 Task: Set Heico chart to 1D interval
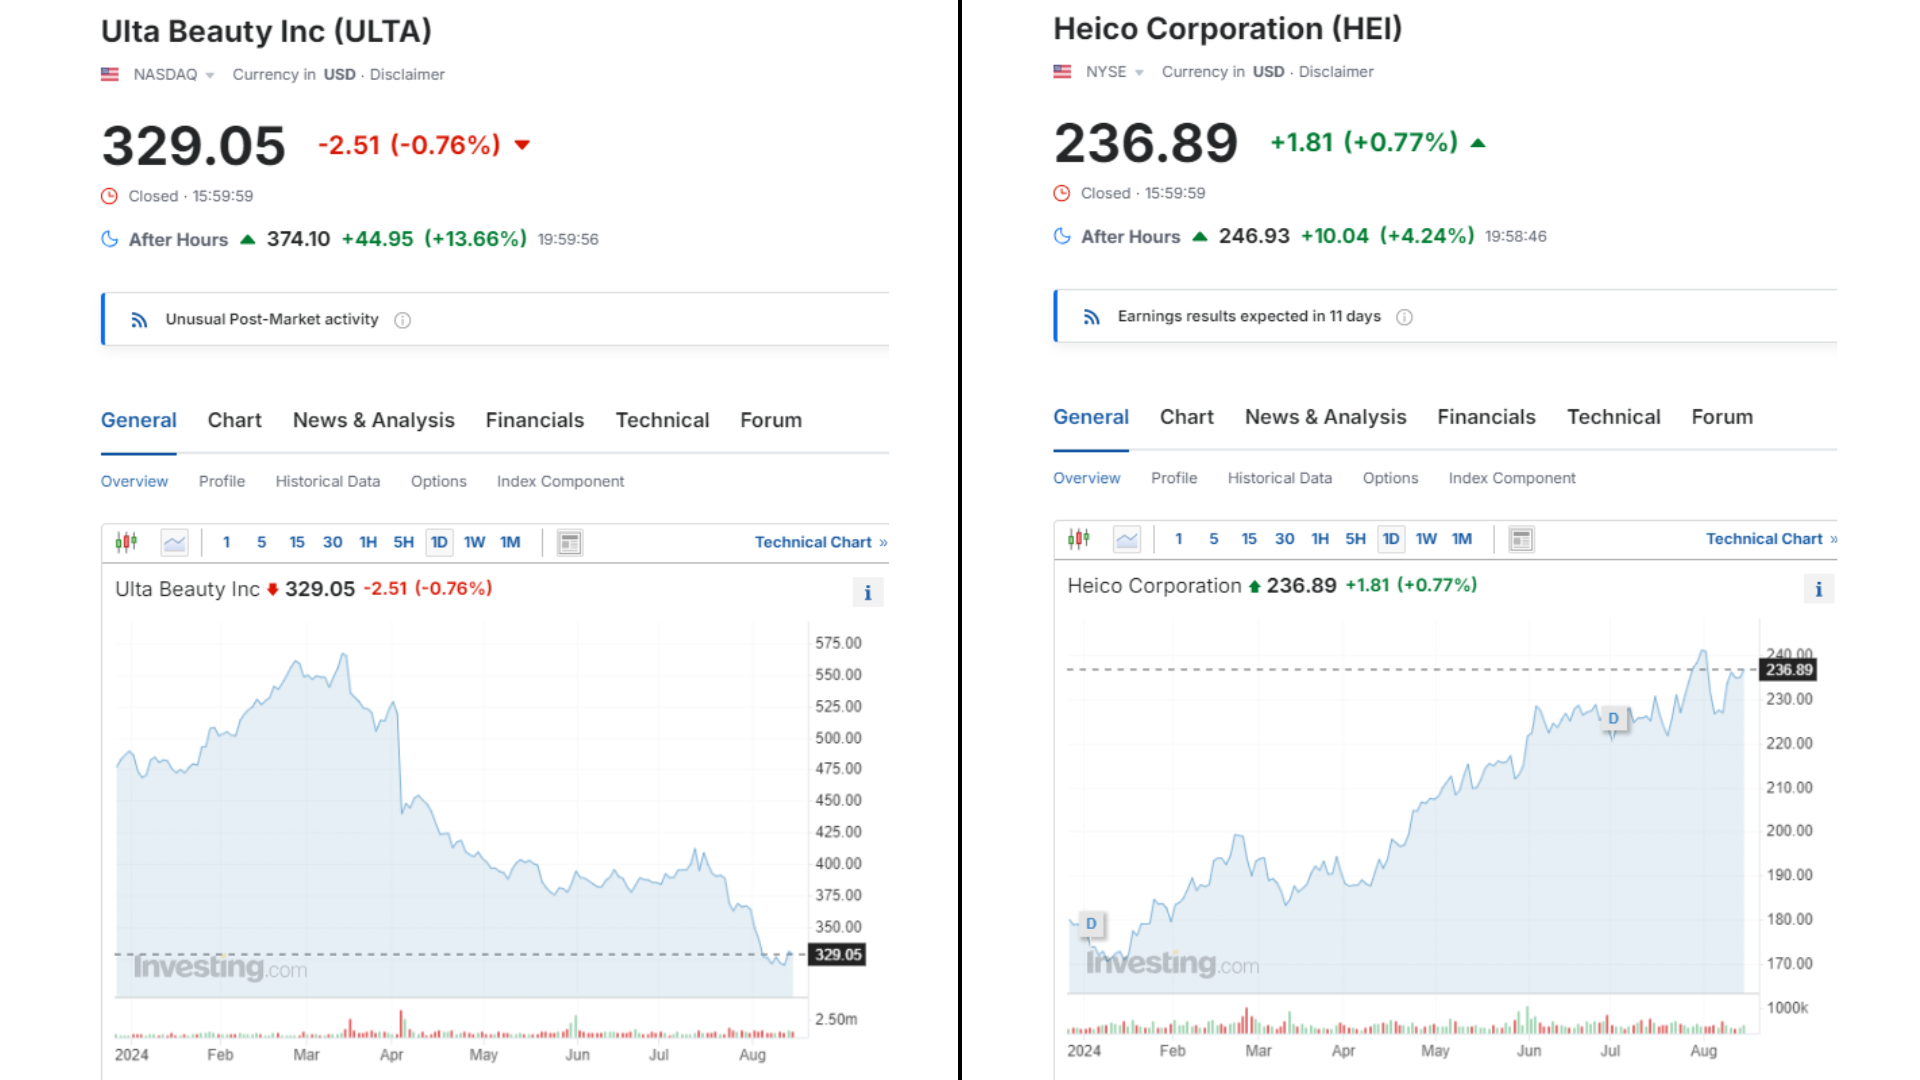pos(1391,539)
